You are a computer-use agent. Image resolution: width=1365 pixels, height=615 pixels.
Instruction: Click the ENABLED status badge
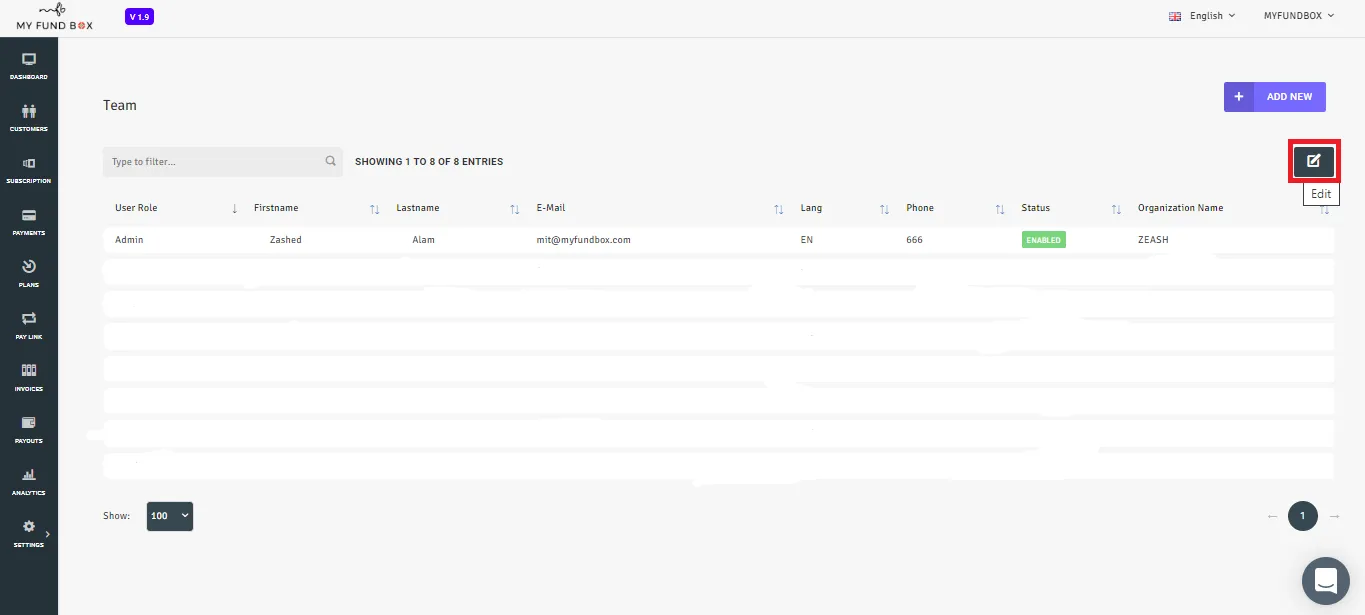click(x=1043, y=240)
